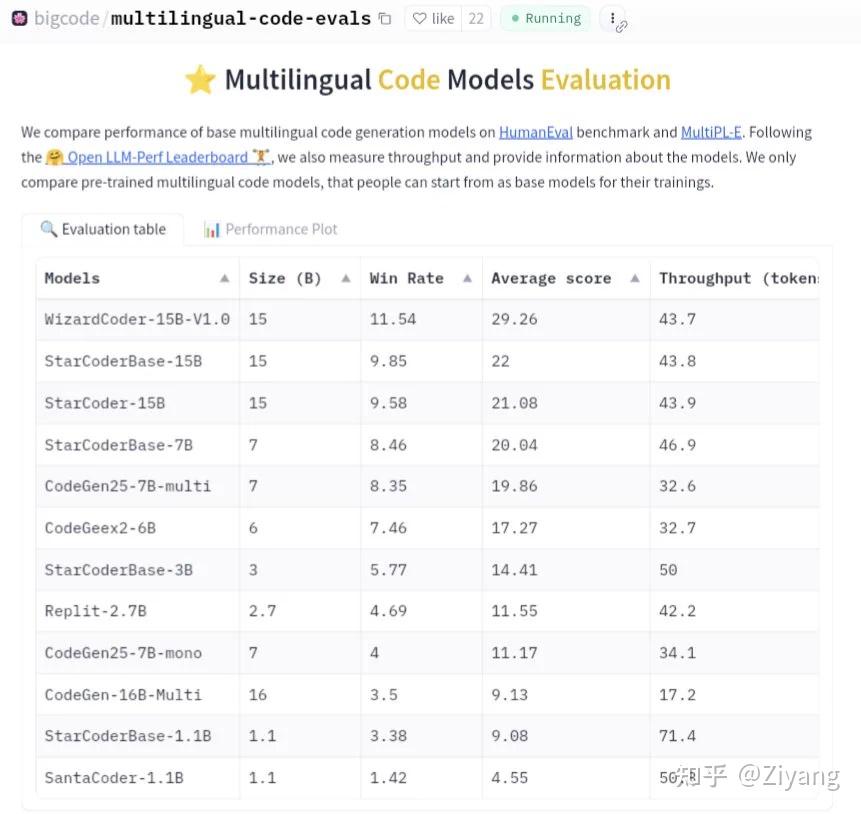
Task: Open the three-dot options menu
Action: pos(612,18)
